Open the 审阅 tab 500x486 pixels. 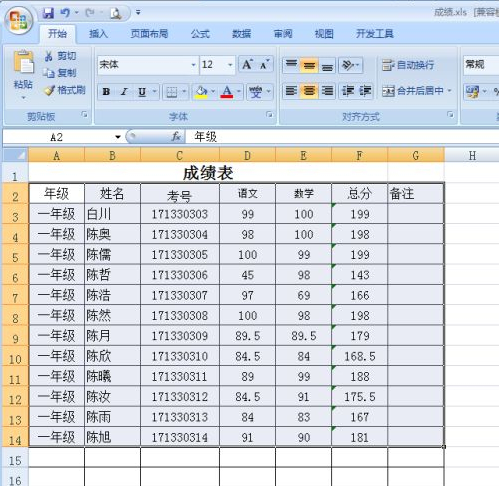pyautogui.click(x=283, y=34)
